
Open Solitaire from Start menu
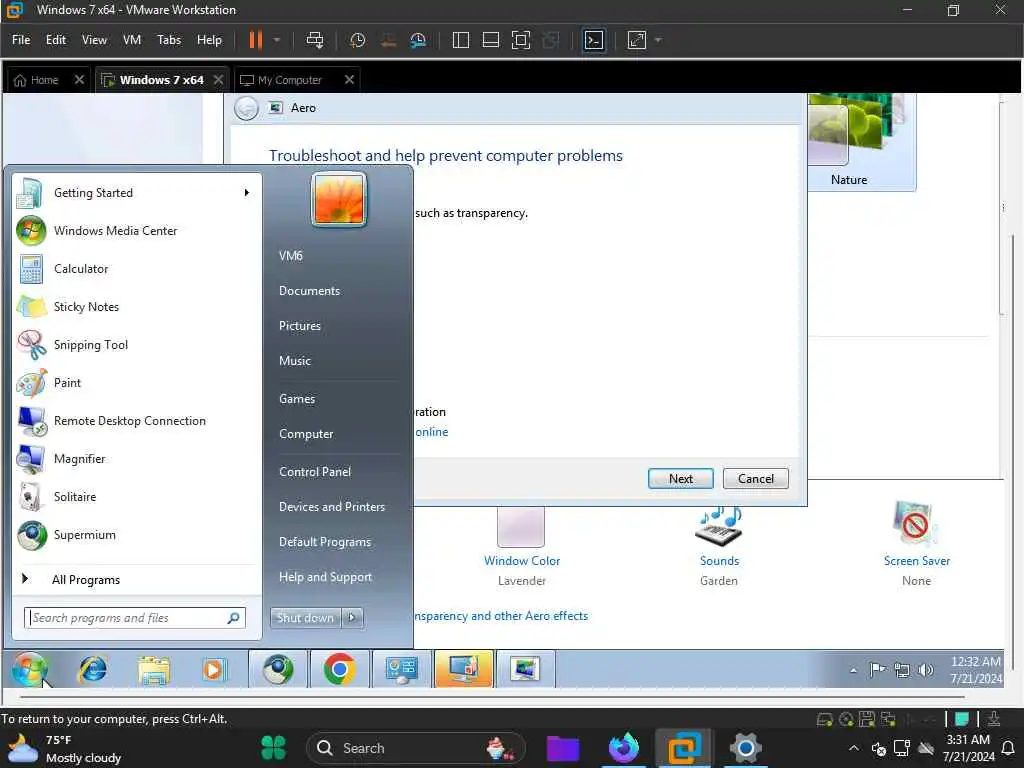click(x=136, y=497)
